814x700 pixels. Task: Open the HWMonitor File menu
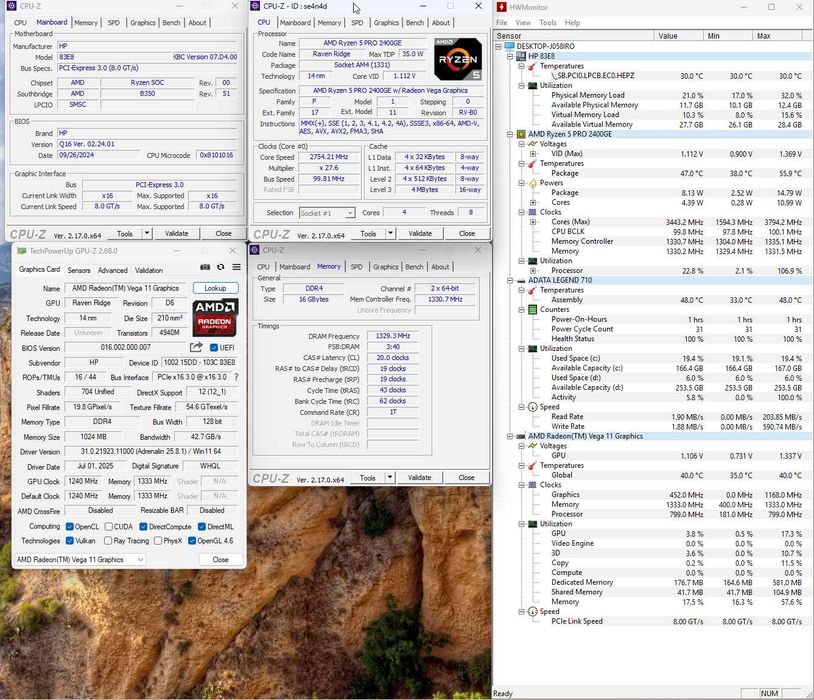click(501, 23)
